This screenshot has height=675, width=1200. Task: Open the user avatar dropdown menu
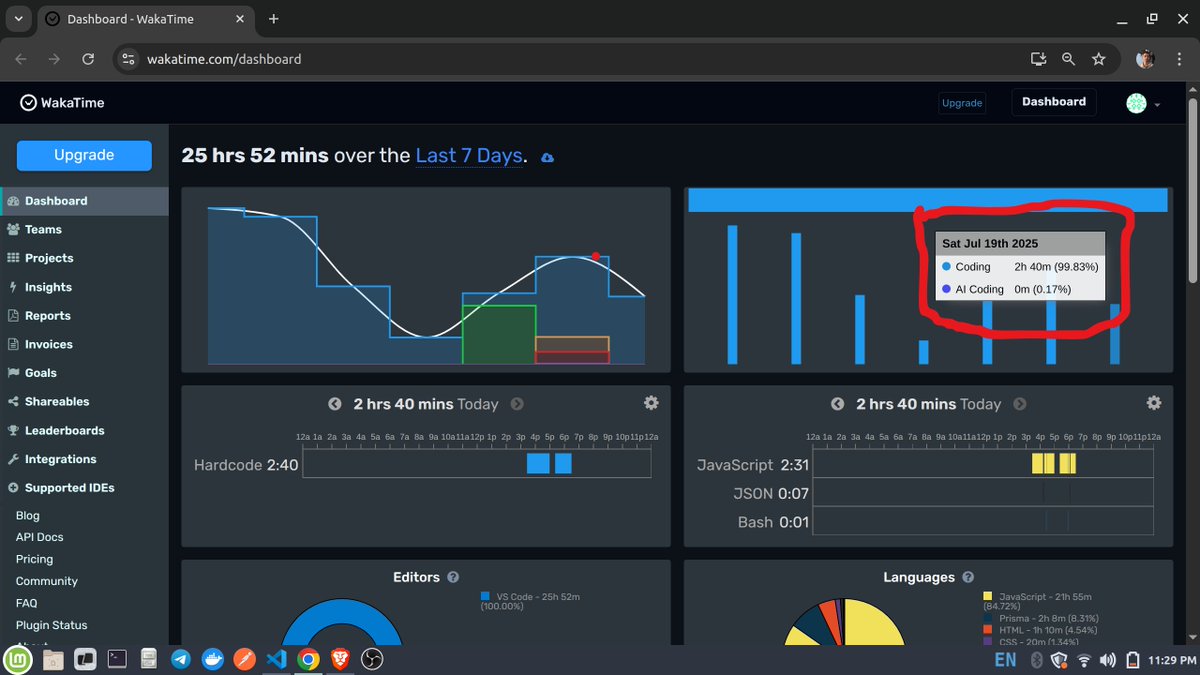[1143, 103]
